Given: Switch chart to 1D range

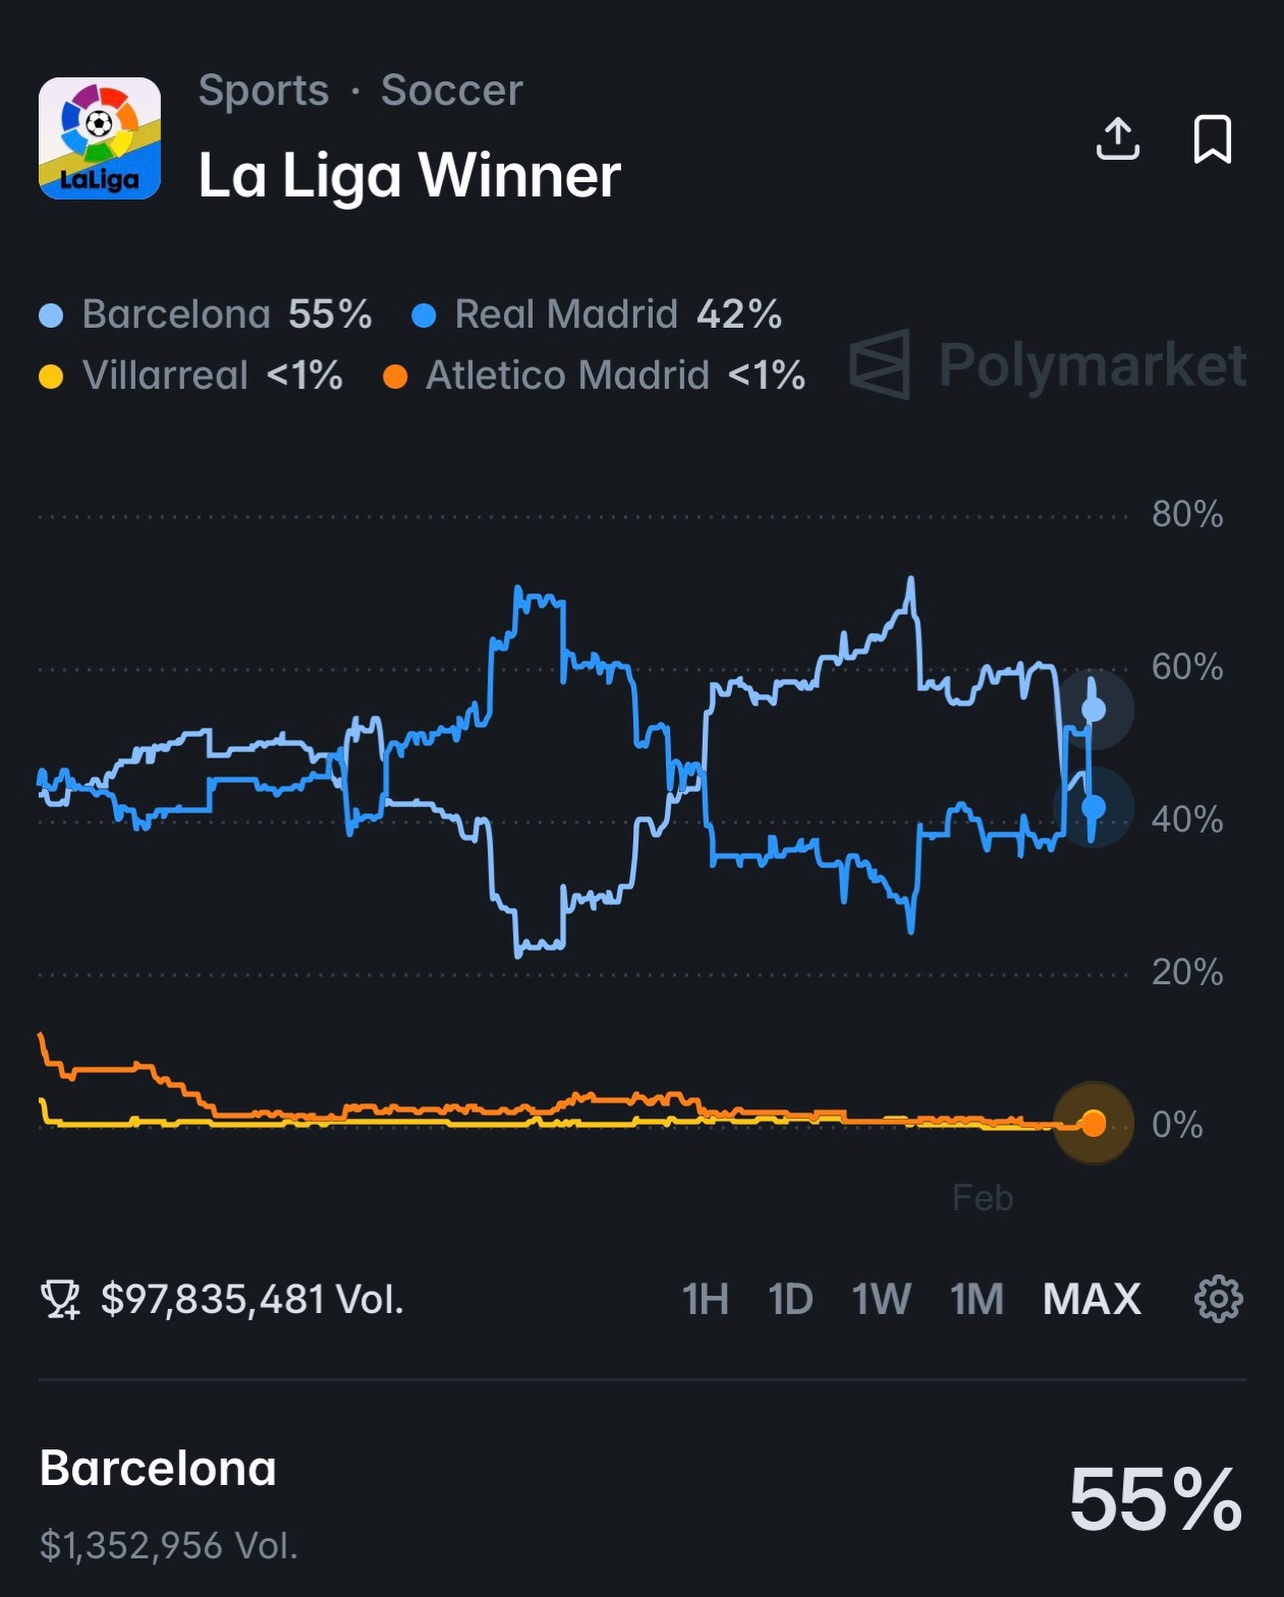Looking at the screenshot, I should (790, 1299).
